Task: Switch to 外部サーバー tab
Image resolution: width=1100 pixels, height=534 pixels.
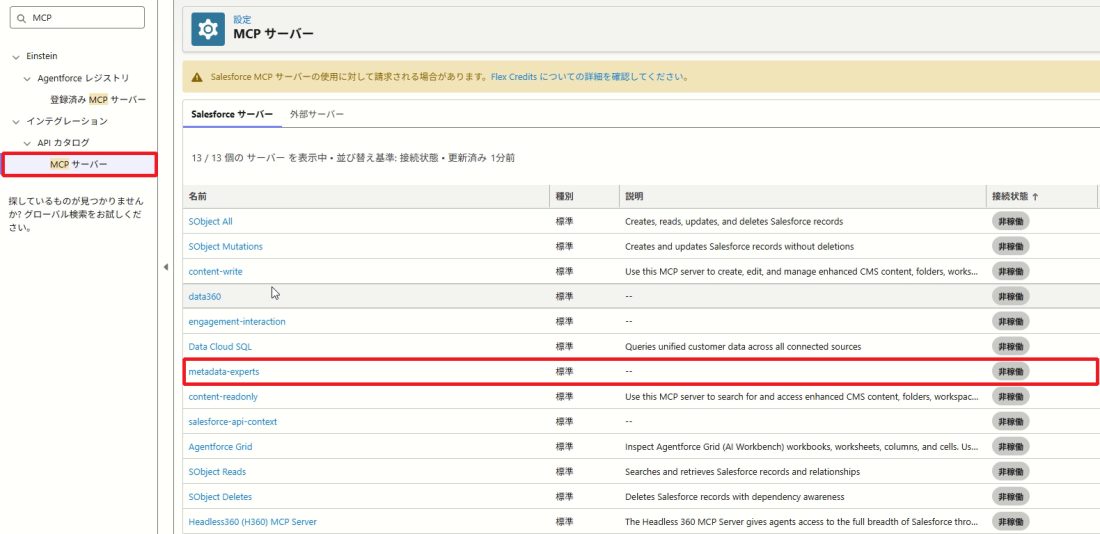Action: coord(317,114)
